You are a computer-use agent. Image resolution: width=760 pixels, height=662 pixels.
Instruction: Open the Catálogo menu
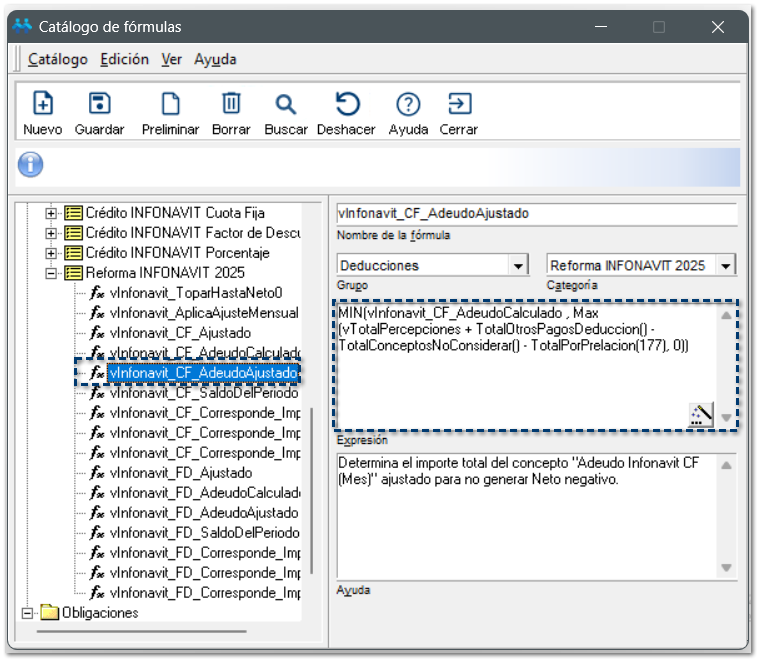click(x=58, y=59)
